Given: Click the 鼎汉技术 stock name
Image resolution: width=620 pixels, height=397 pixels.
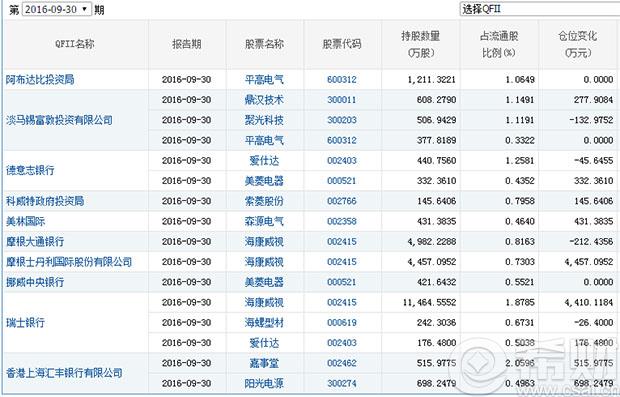Looking at the screenshot, I should point(264,100).
